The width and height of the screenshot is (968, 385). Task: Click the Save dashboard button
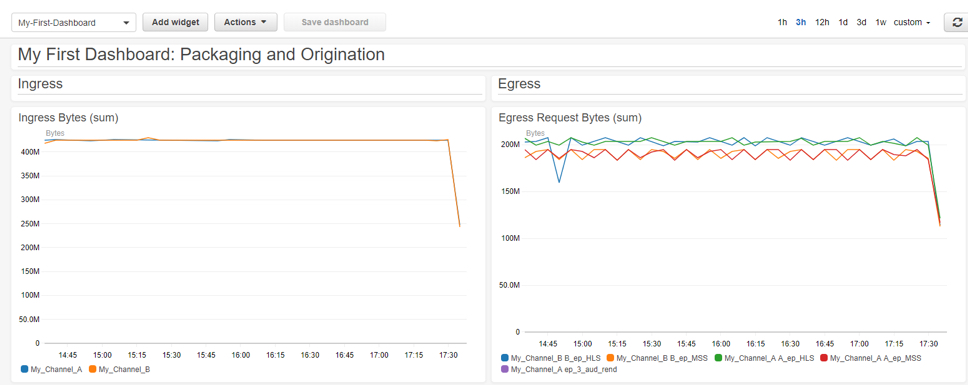(x=335, y=22)
